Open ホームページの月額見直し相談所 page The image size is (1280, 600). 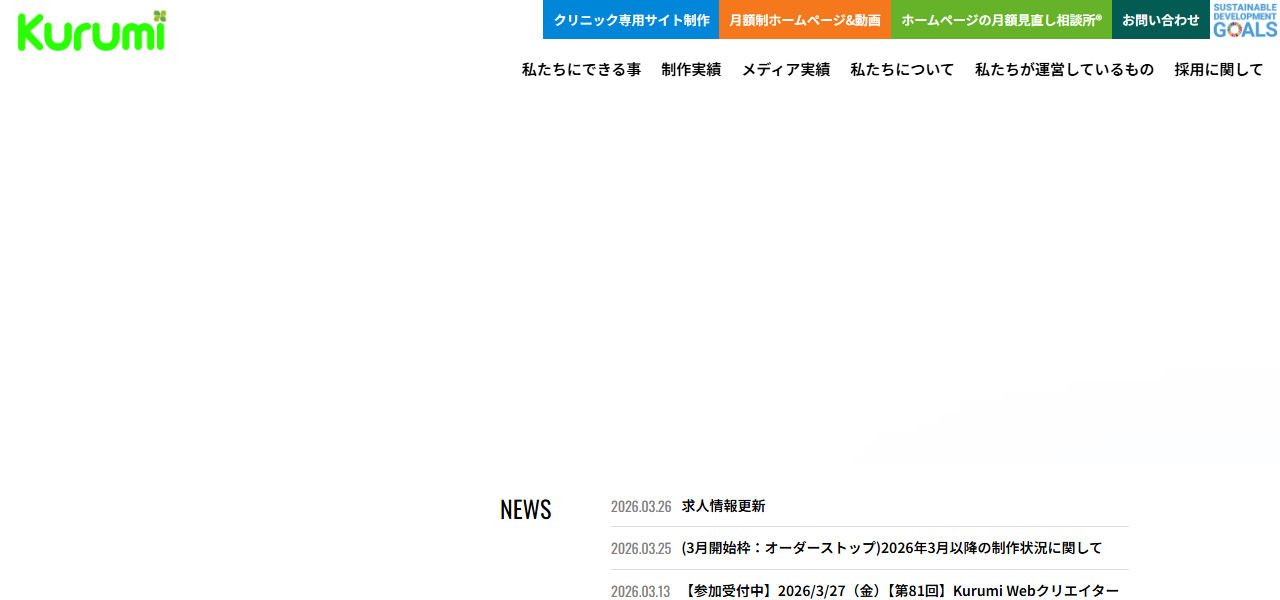pos(1000,19)
